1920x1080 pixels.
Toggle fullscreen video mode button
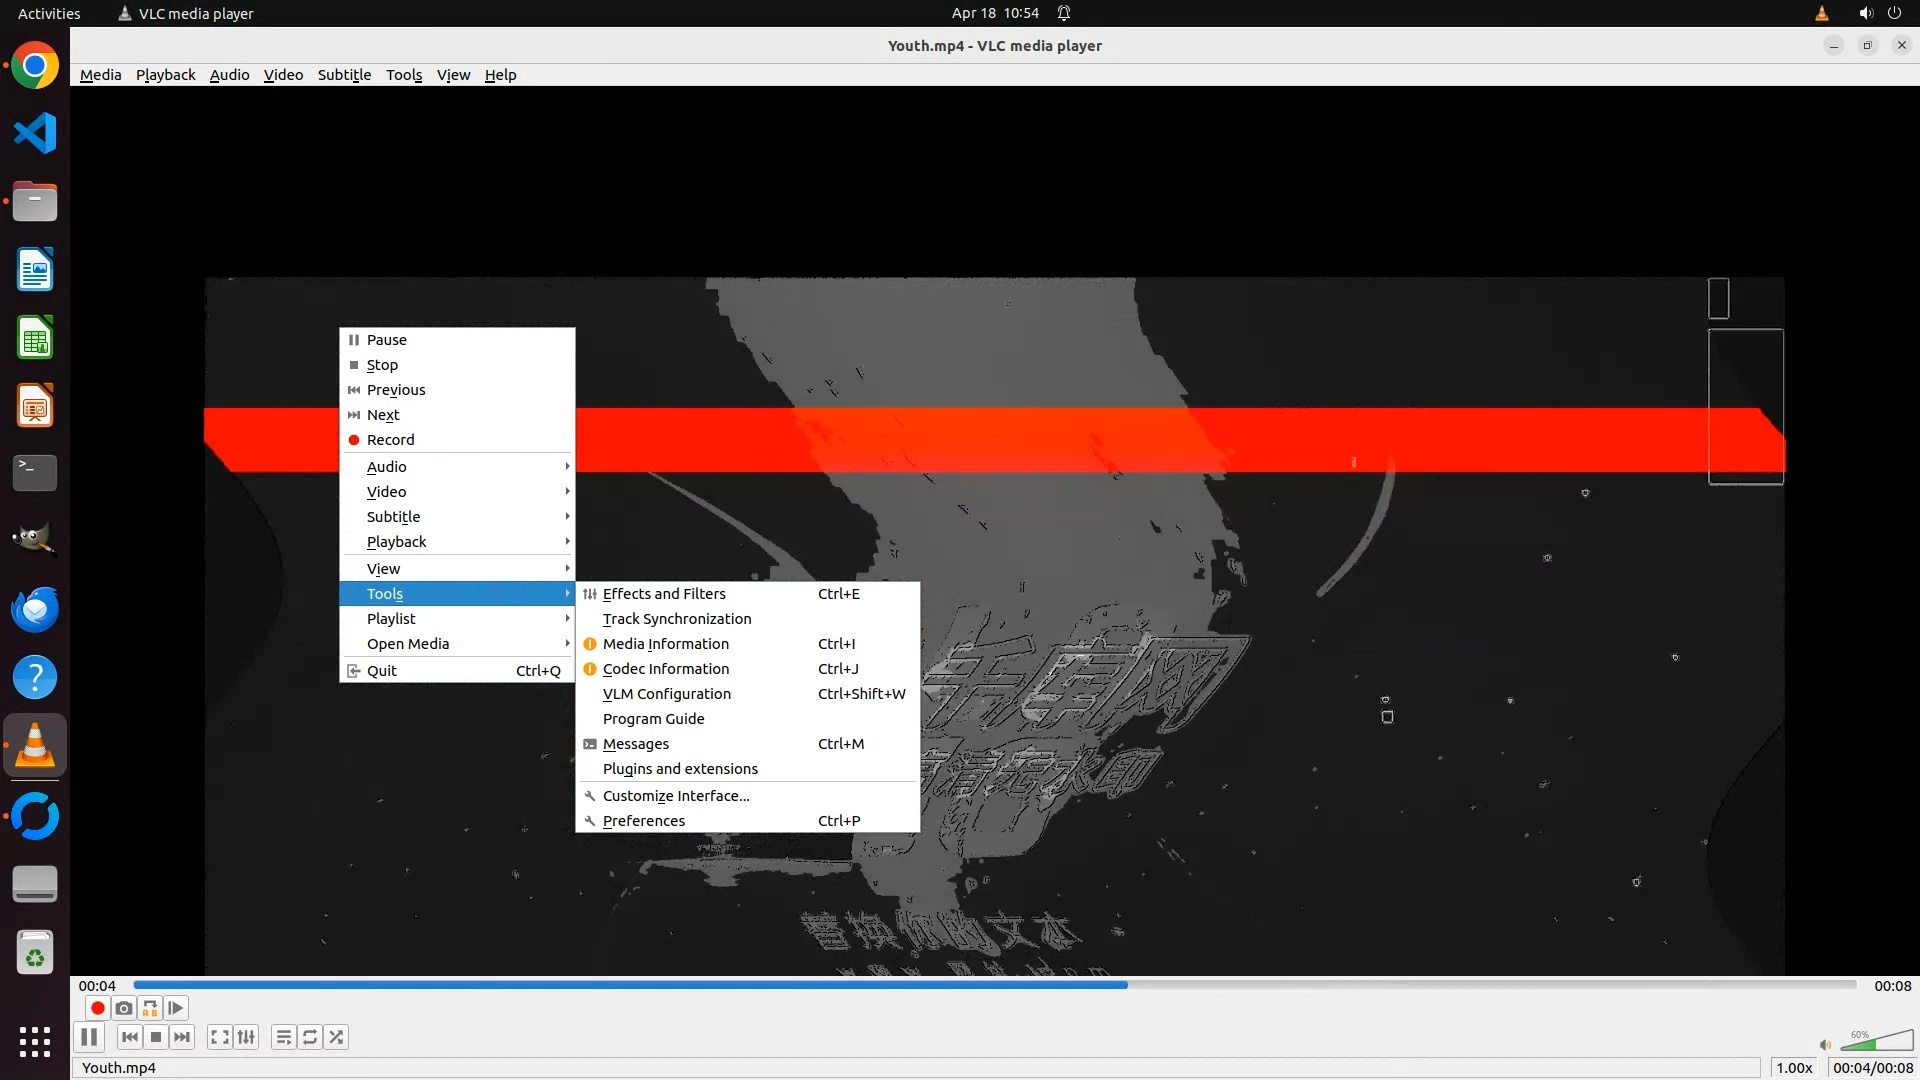pyautogui.click(x=220, y=1037)
